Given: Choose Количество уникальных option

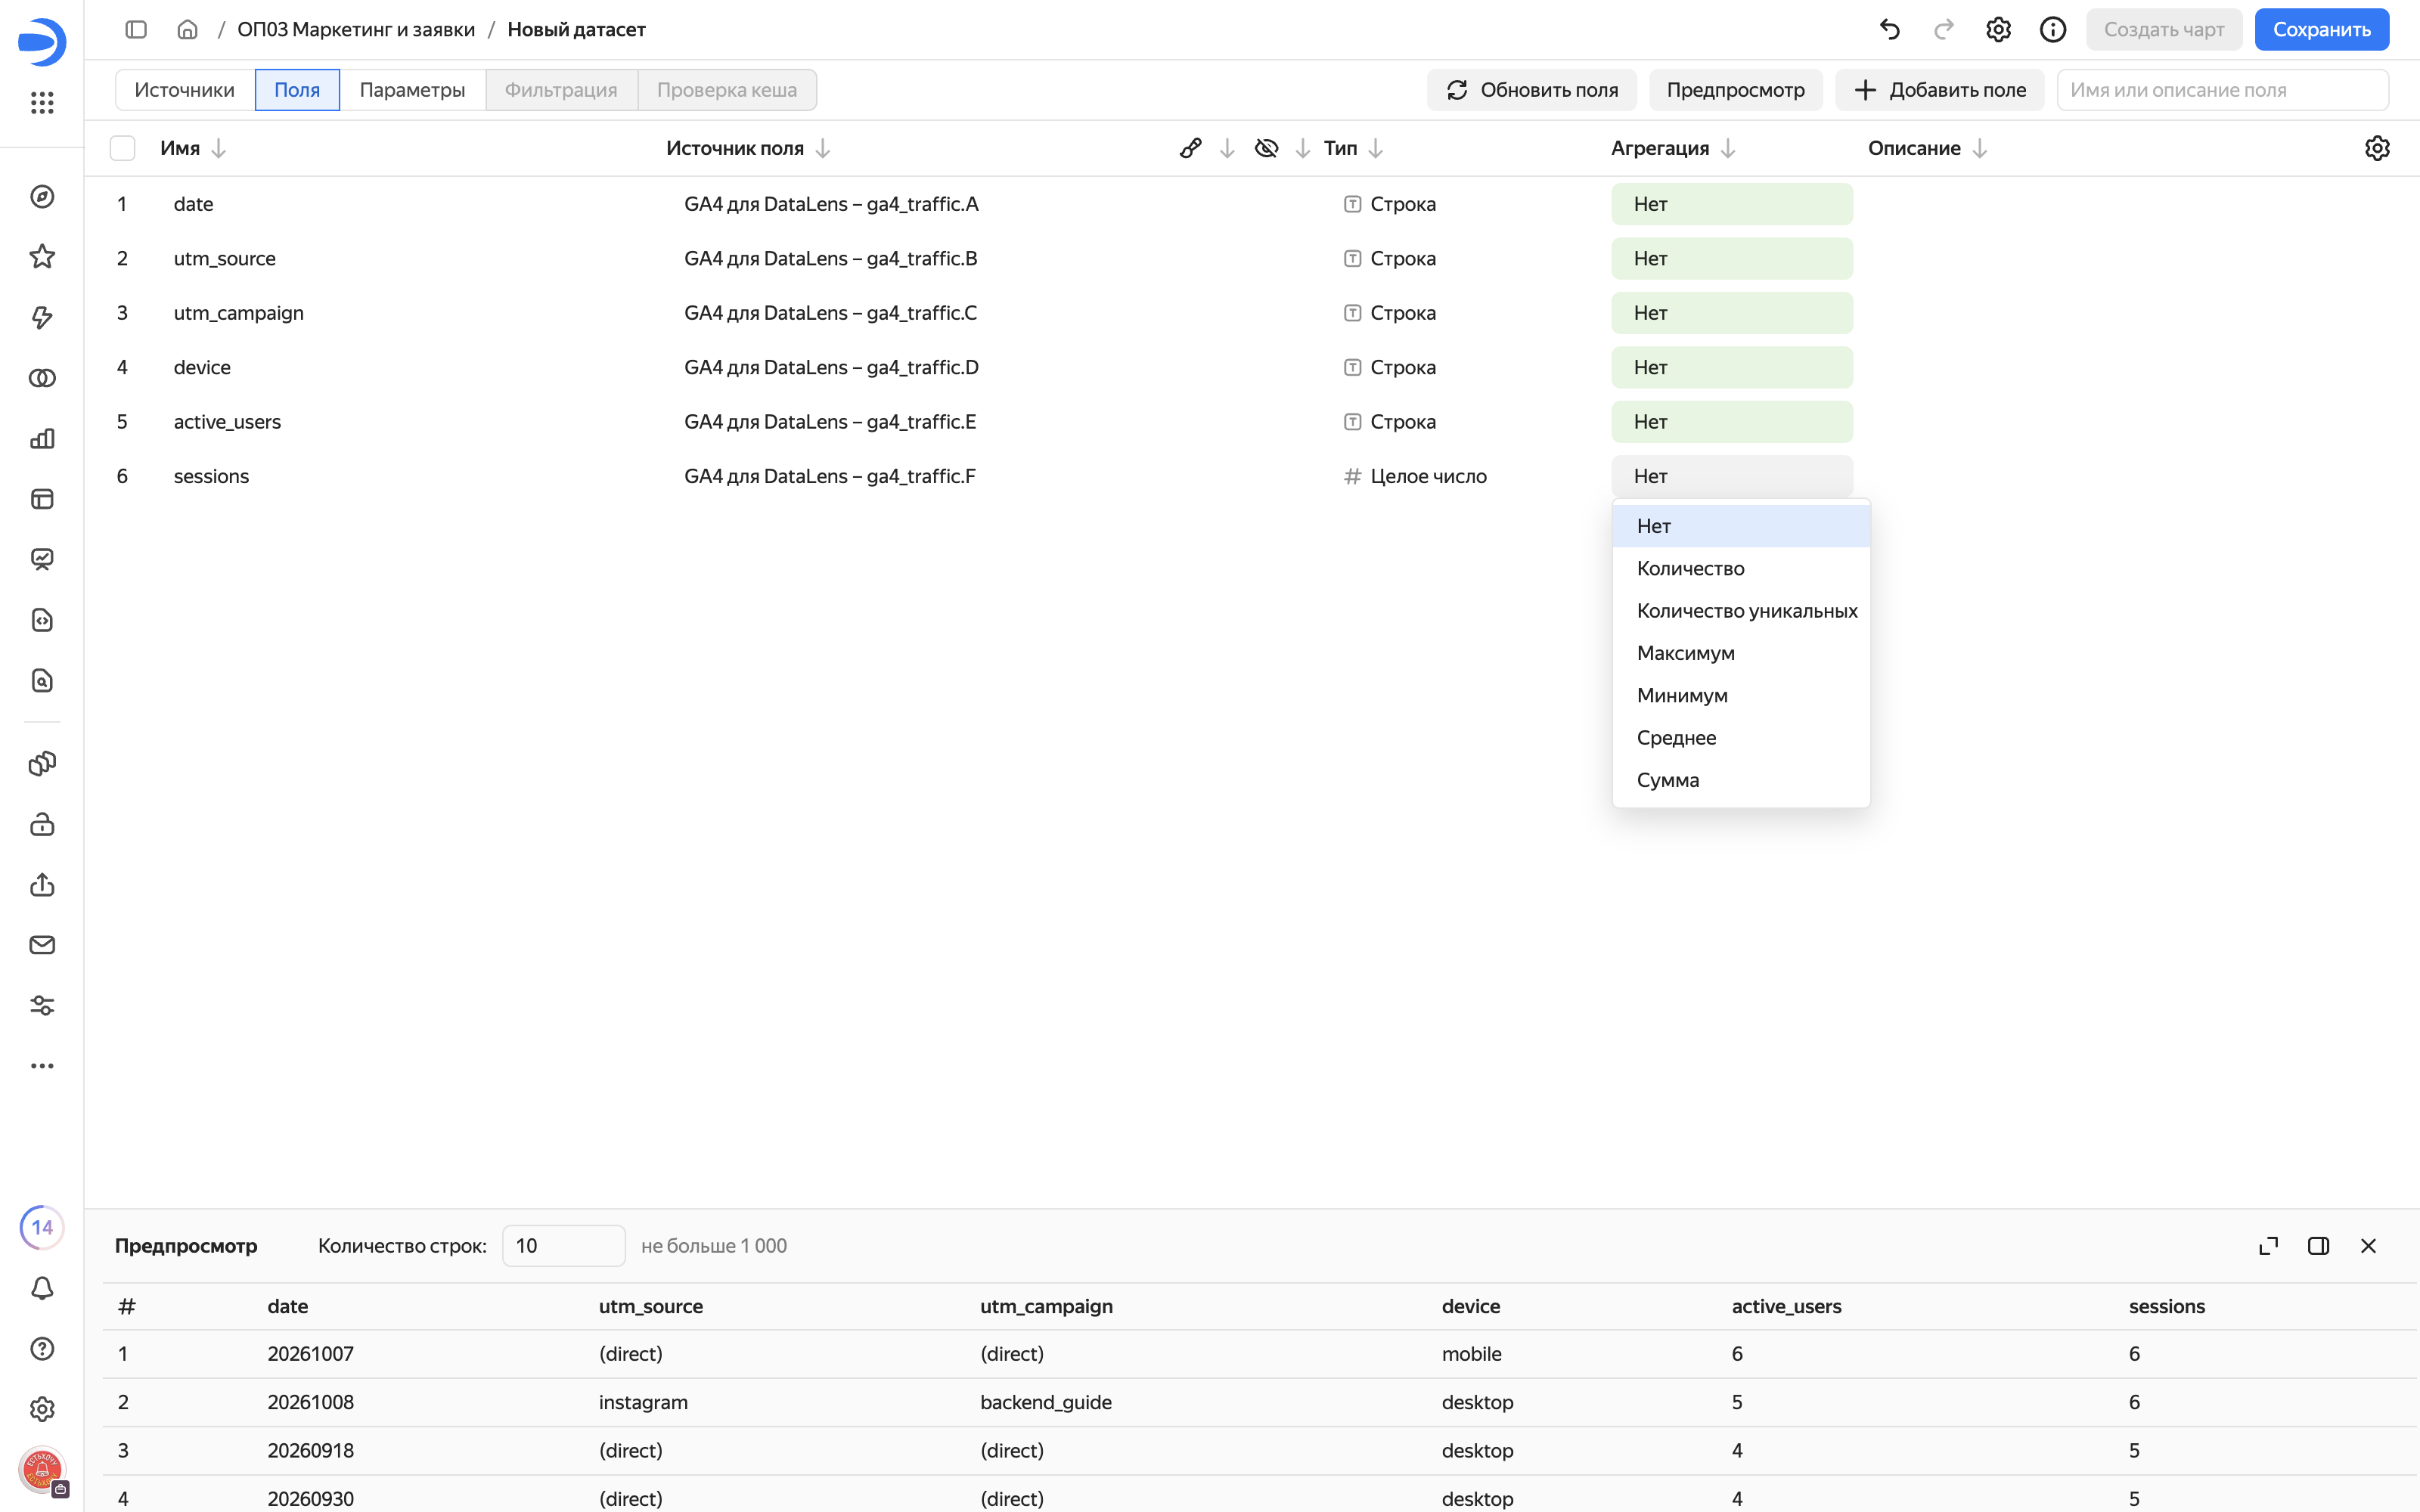Looking at the screenshot, I should [1740, 611].
